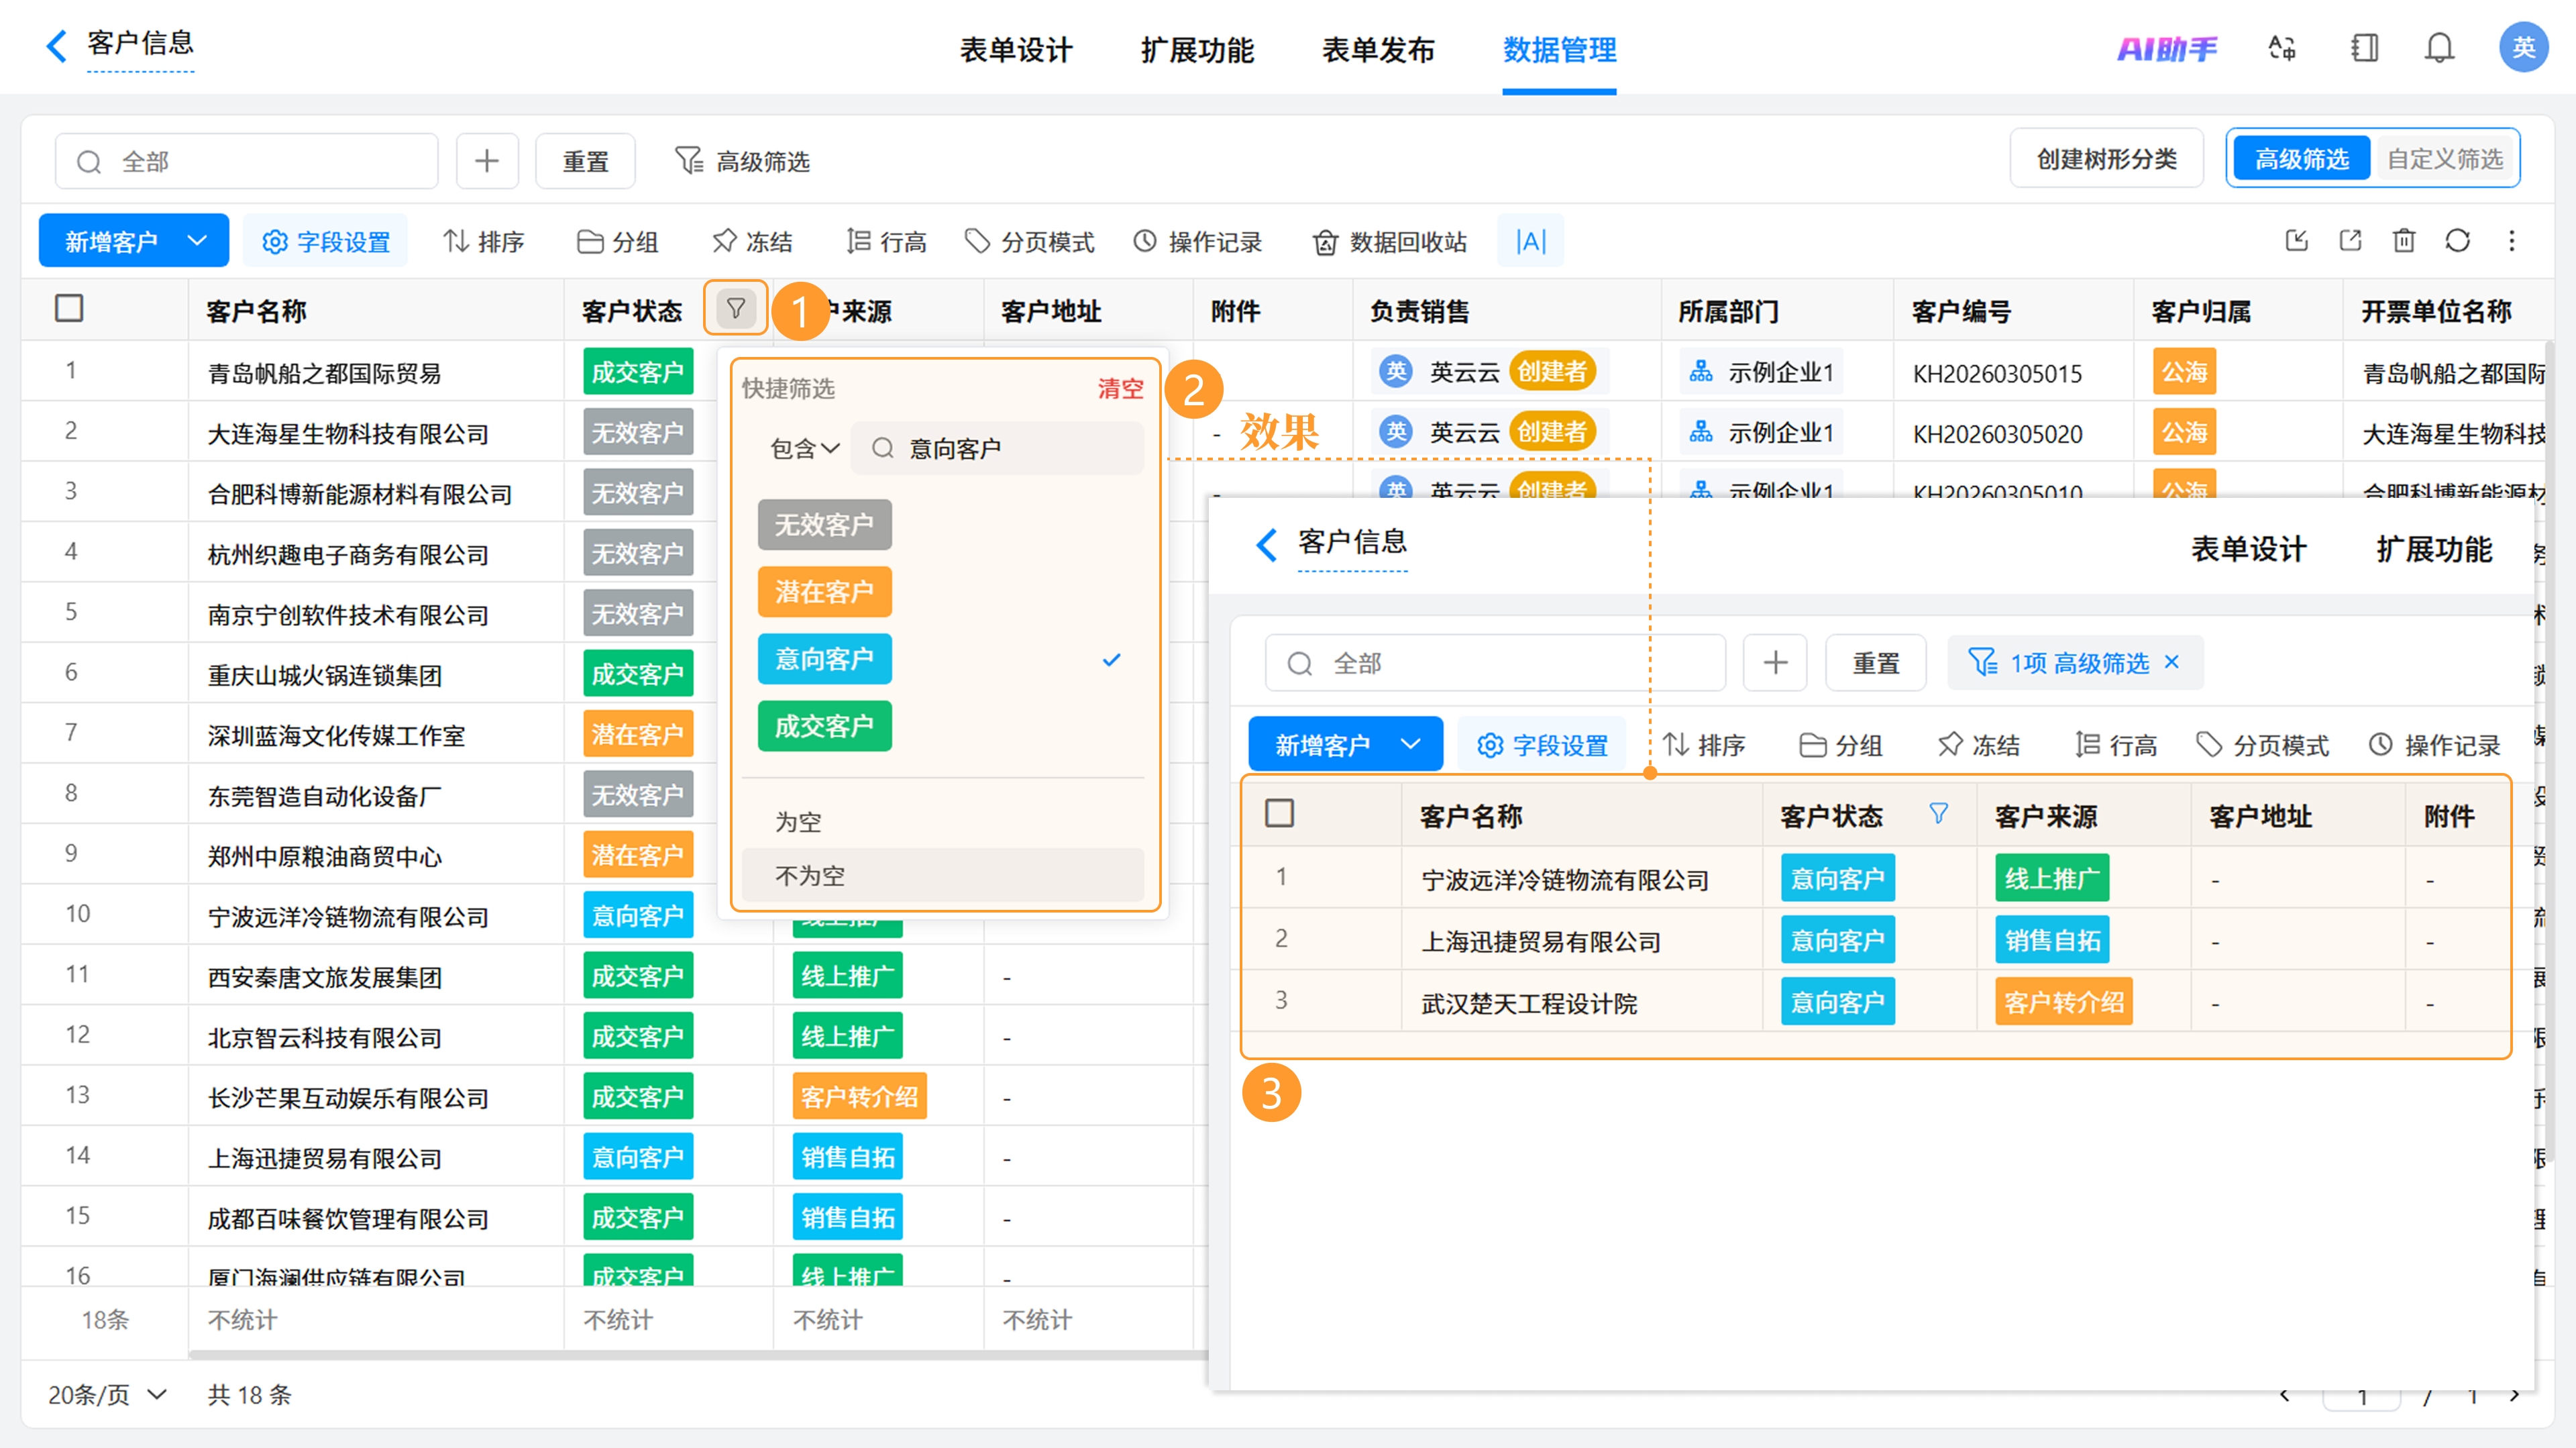Close the 1项 高级筛选 chip with X
Viewport: 2576px width, 1448px height.
click(x=2171, y=662)
